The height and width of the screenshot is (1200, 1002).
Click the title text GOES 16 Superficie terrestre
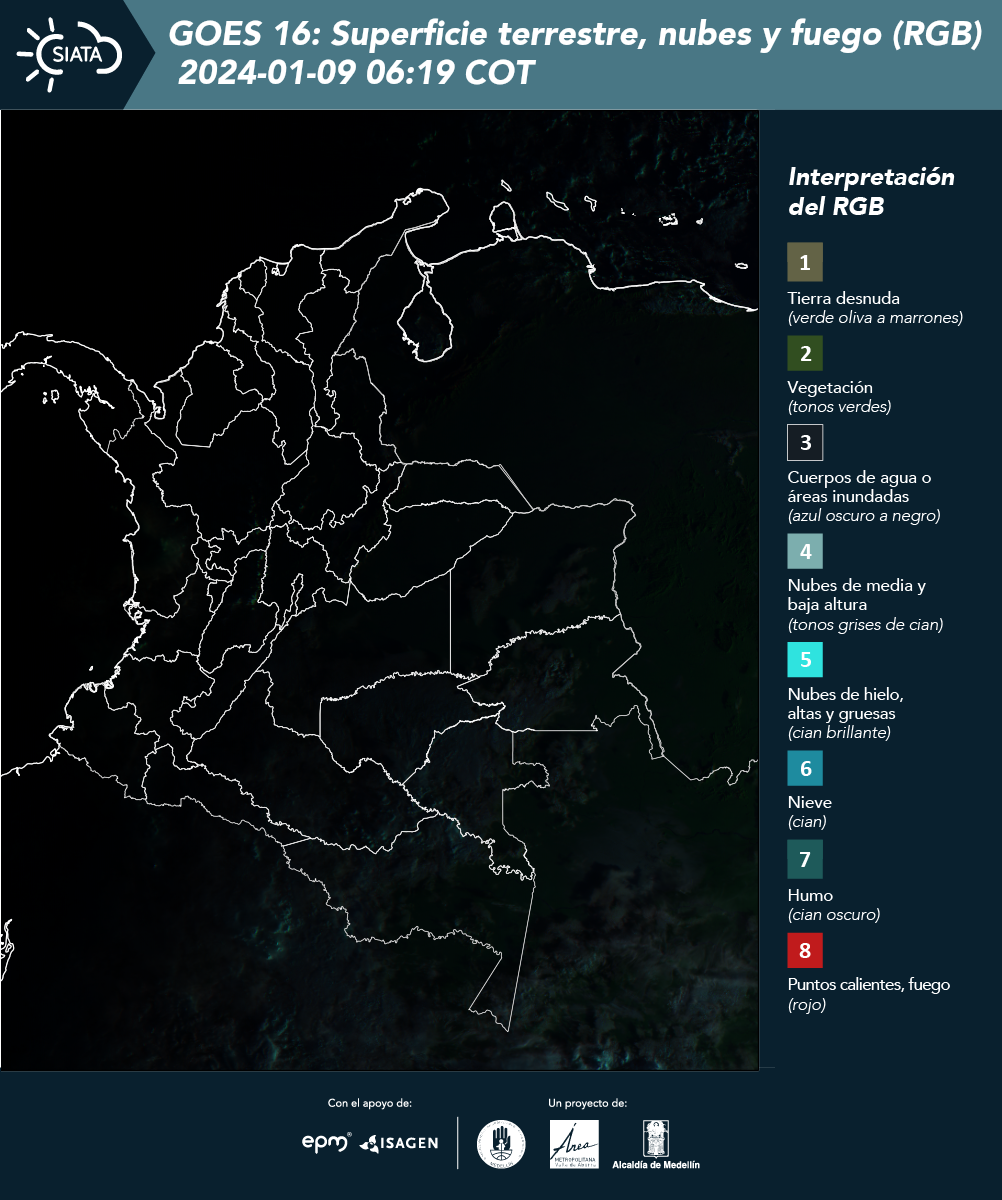coord(576,35)
